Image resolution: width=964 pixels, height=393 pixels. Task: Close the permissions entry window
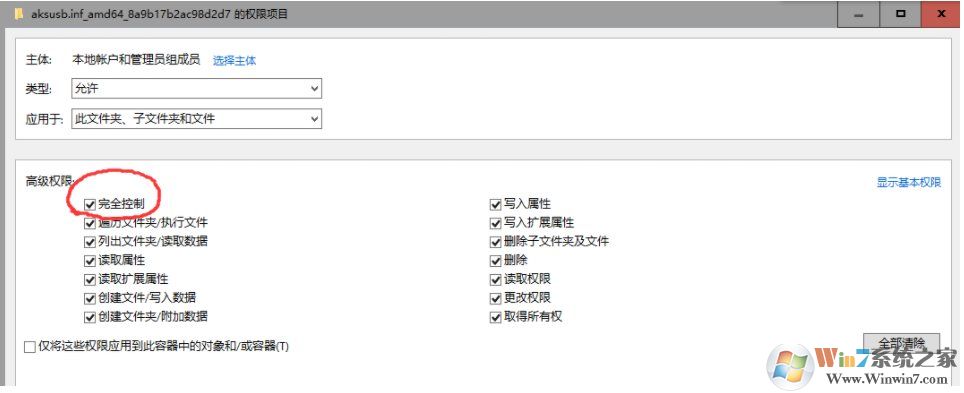942,14
